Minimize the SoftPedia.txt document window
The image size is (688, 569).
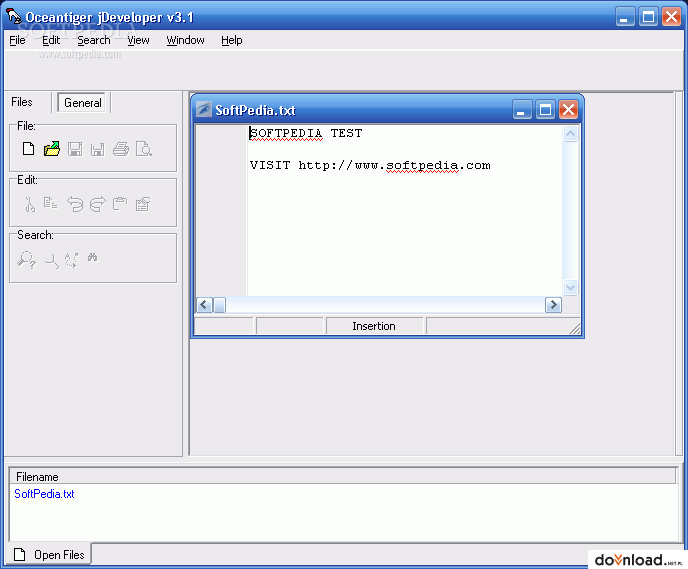522,110
